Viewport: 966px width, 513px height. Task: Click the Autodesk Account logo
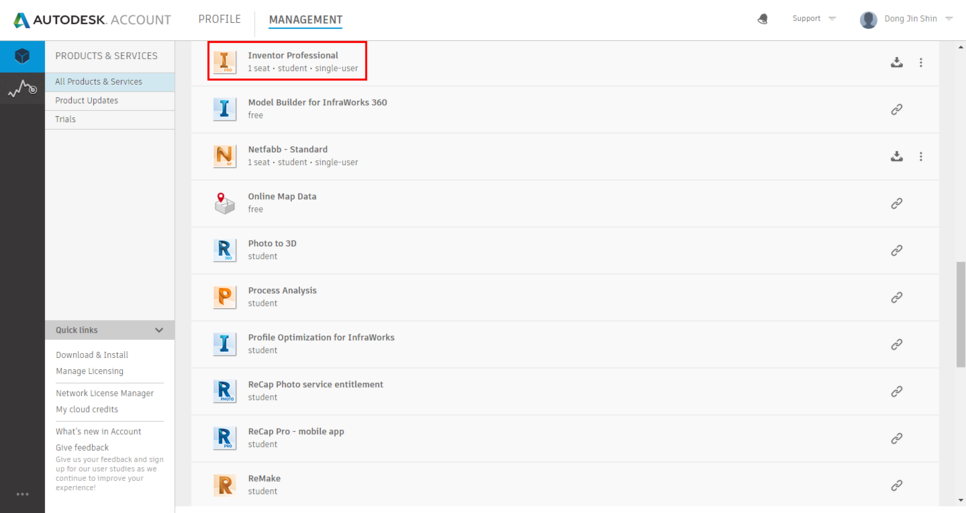tap(92, 20)
